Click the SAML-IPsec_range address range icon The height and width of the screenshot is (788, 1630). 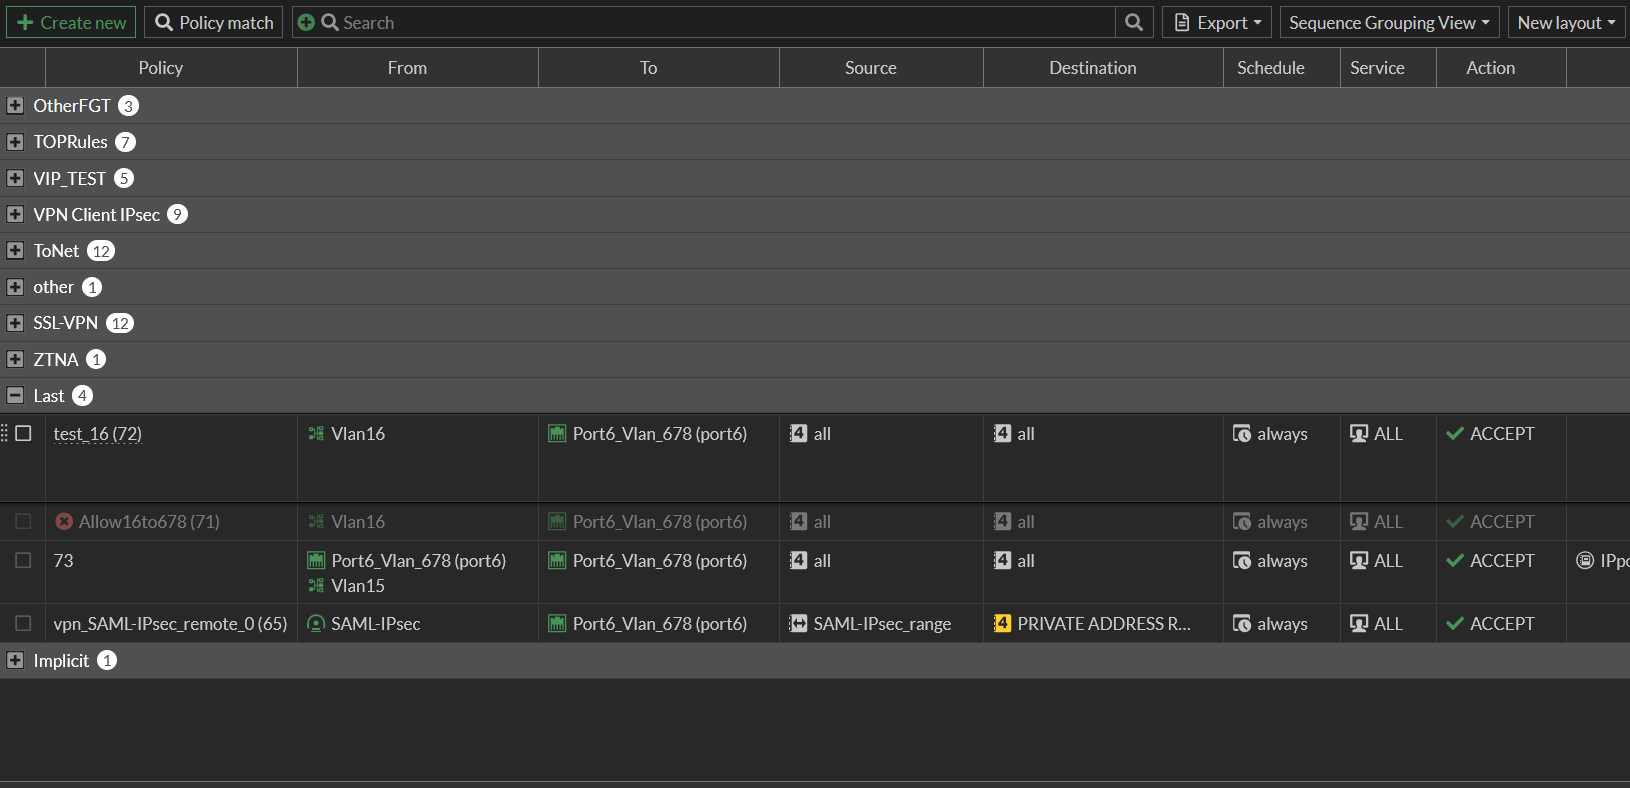(x=798, y=623)
